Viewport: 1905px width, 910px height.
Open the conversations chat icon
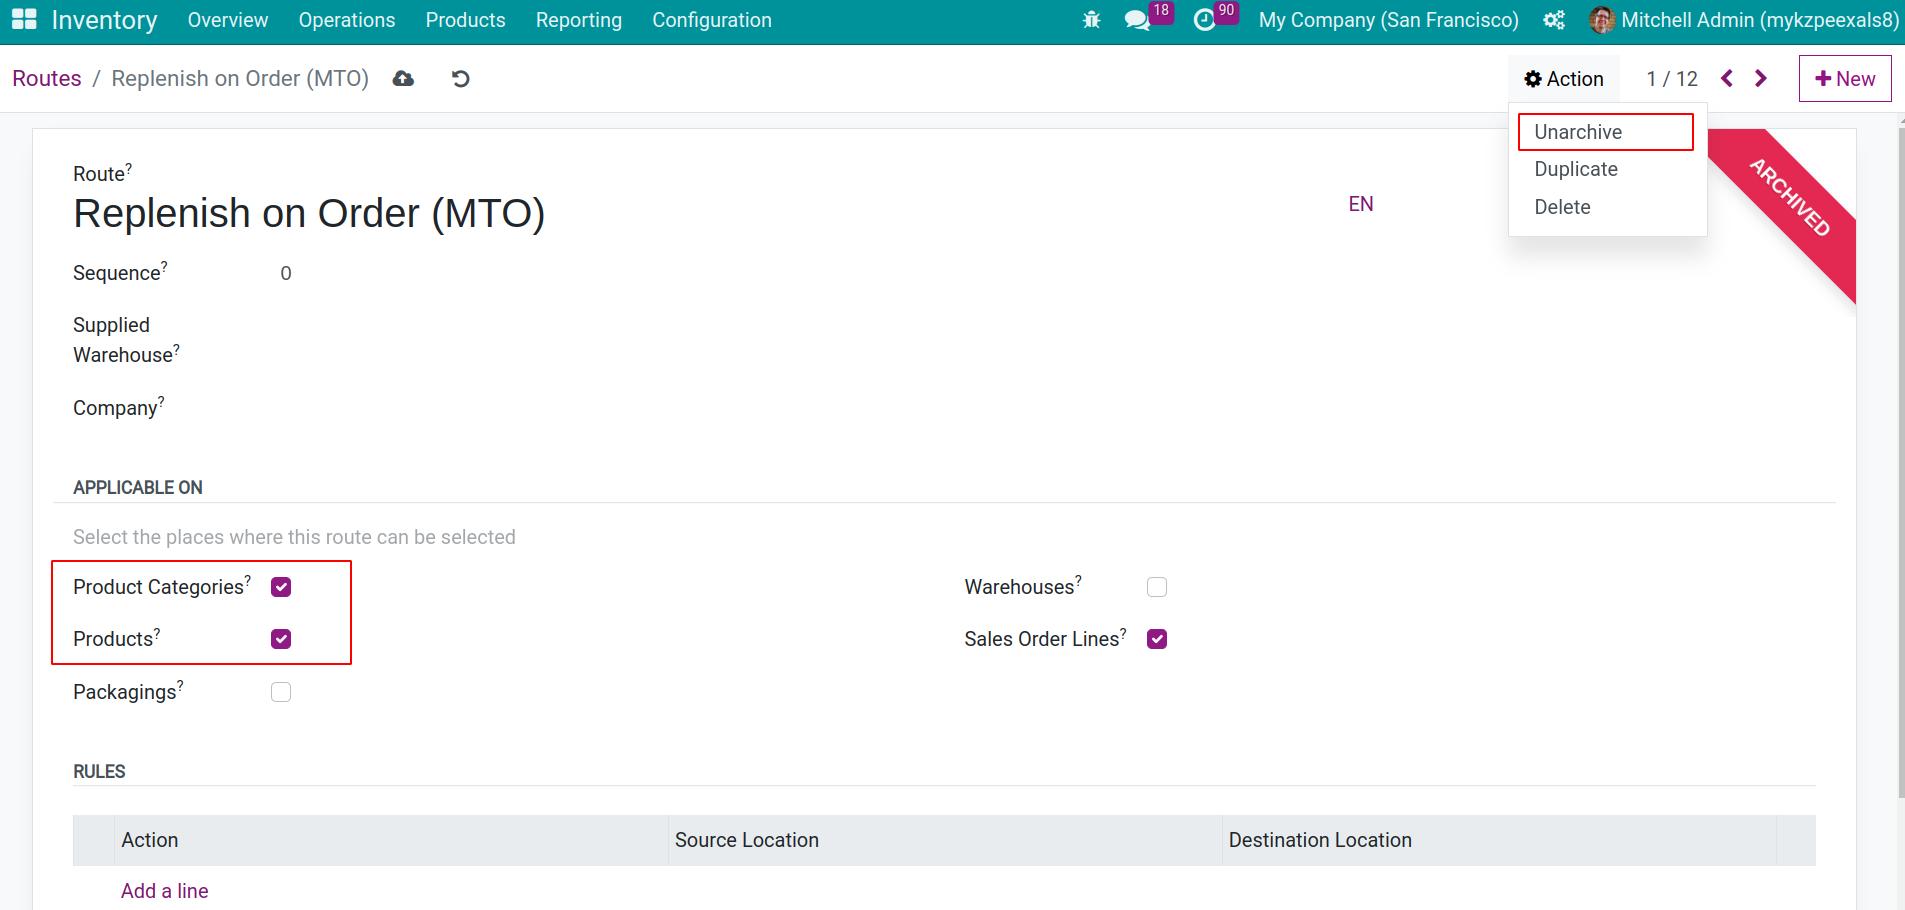1137,20
